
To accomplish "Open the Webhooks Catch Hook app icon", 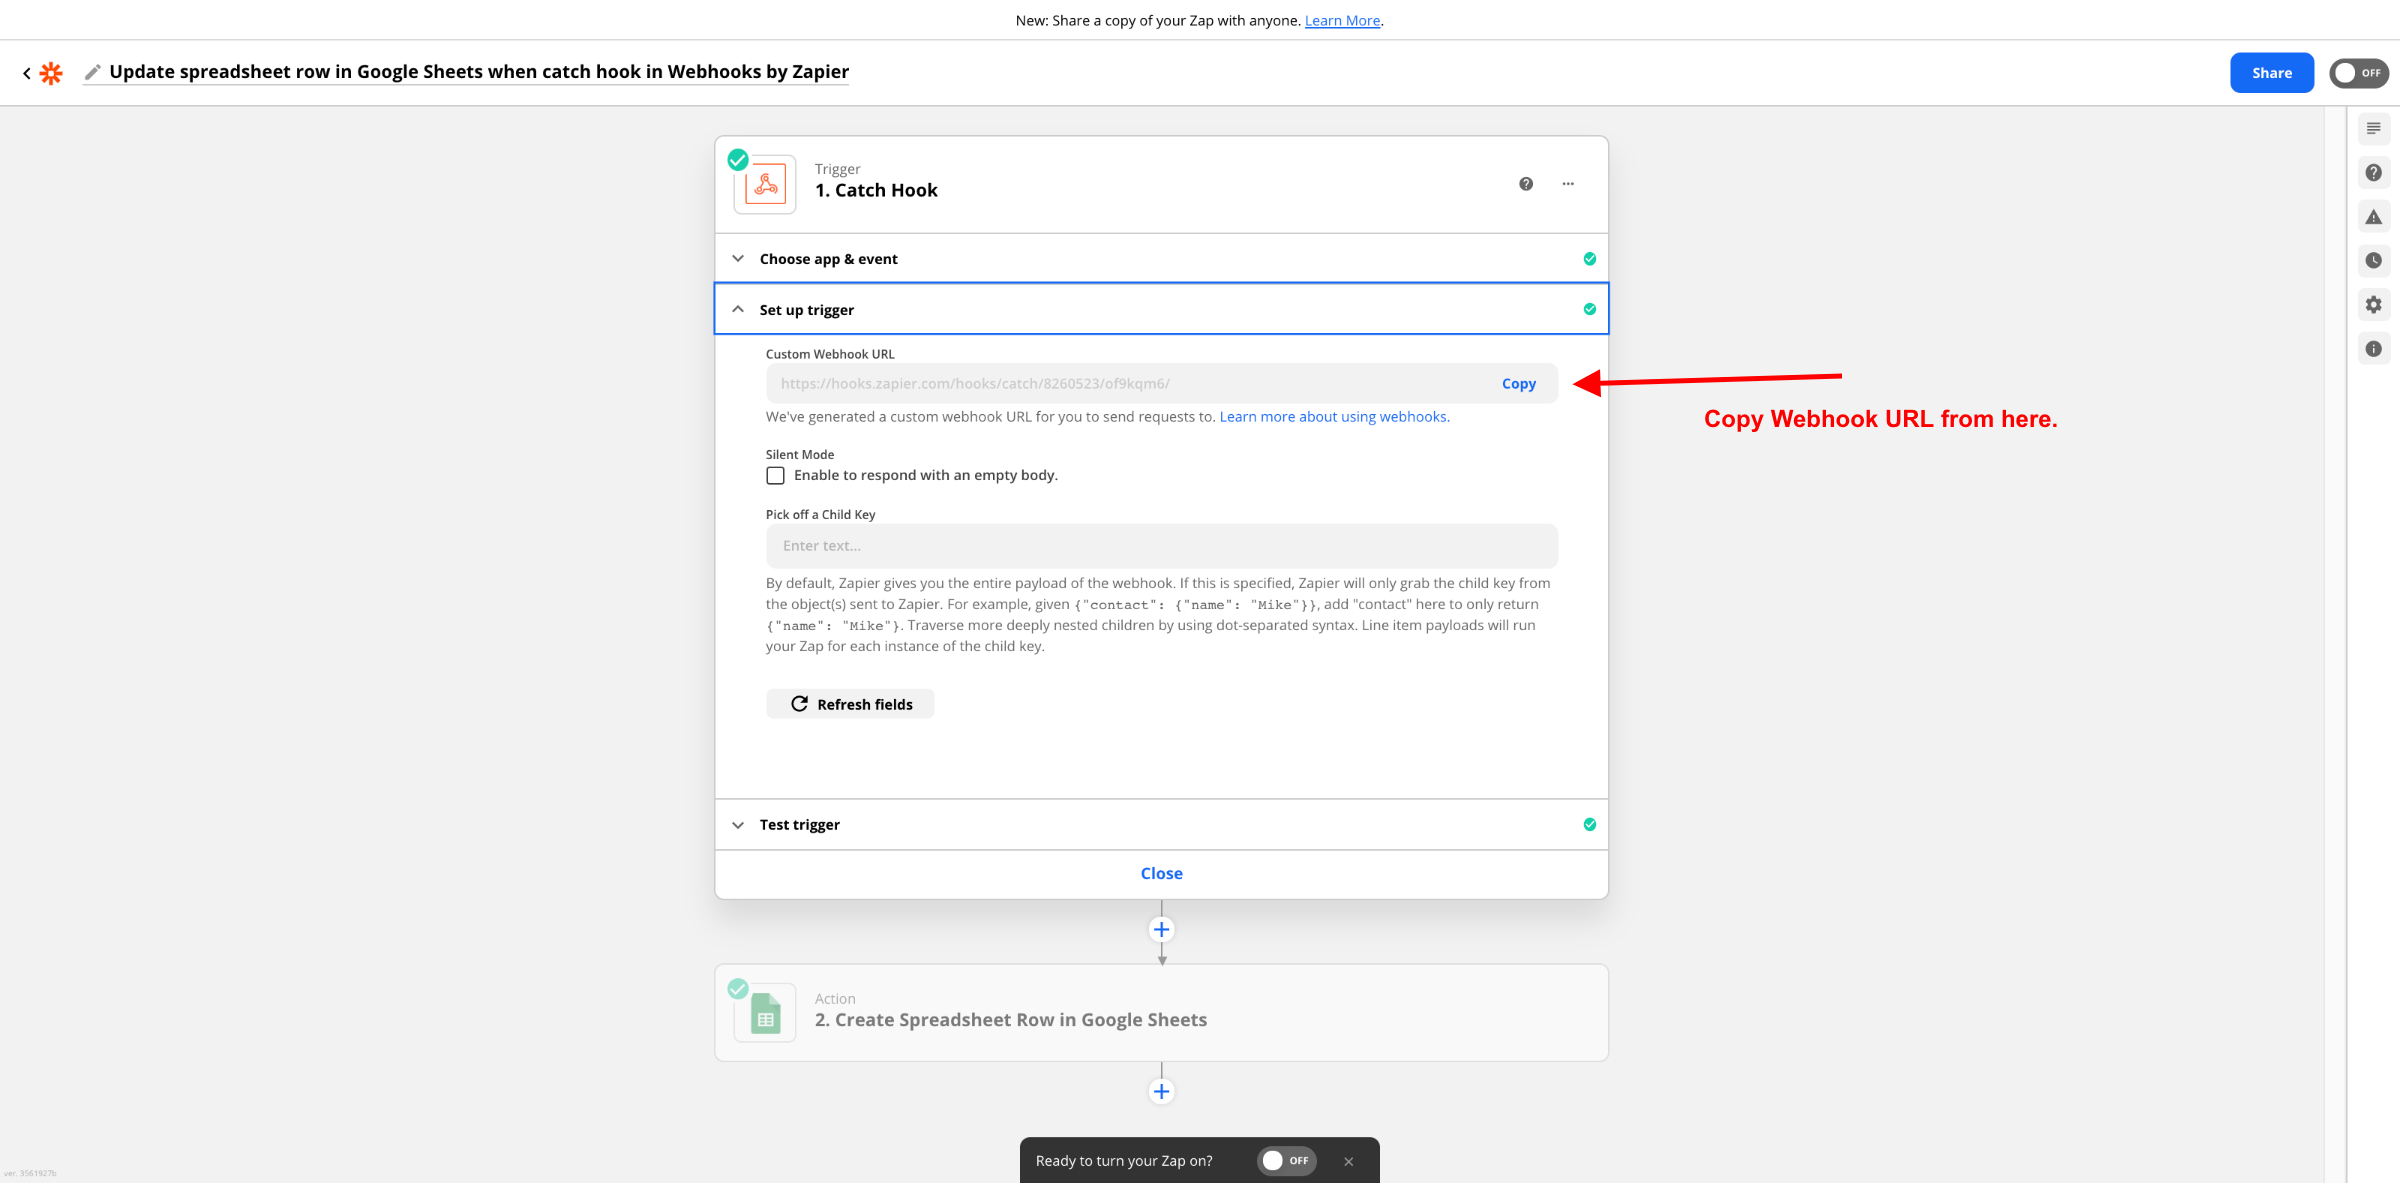I will pyautogui.click(x=765, y=185).
